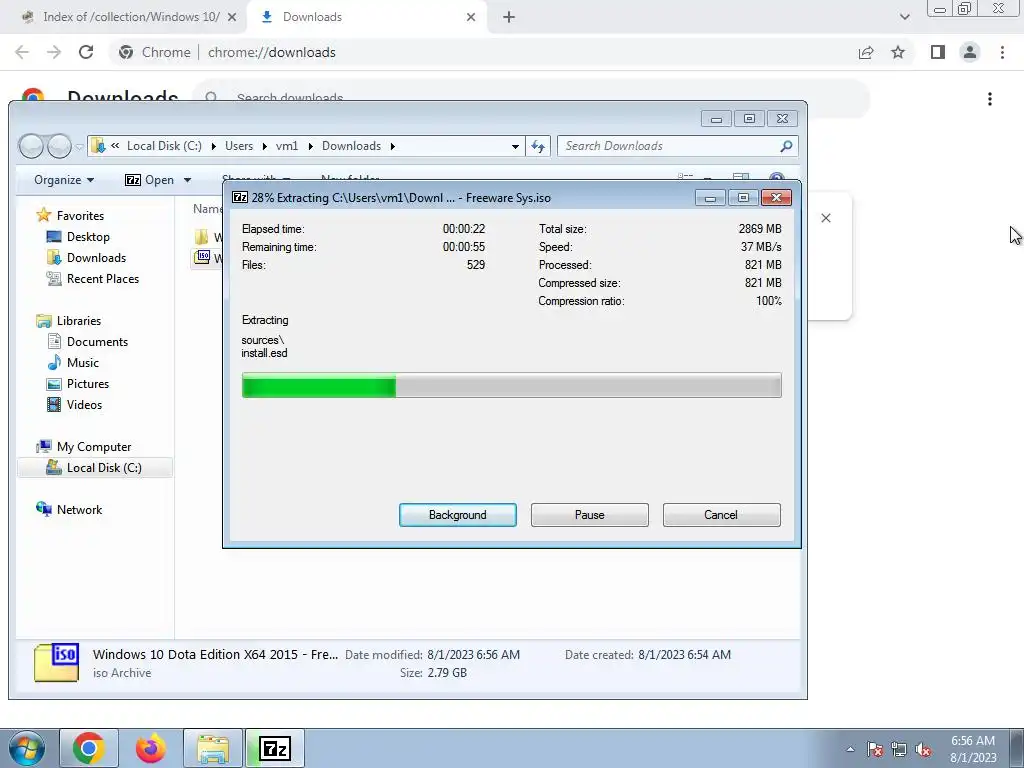Image resolution: width=1024 pixels, height=768 pixels.
Task: Launch Firefox from the taskbar
Action: (x=150, y=748)
